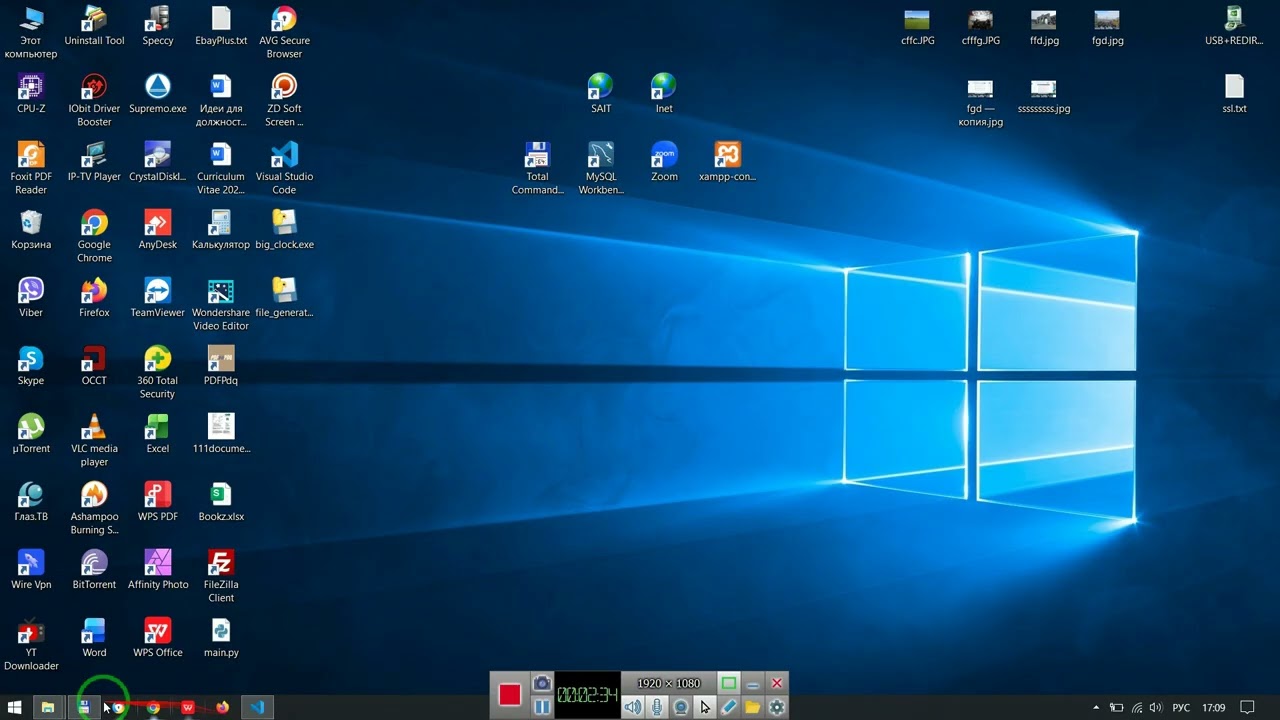
Task: Select the VLC media player shortcut
Action: tap(94, 440)
